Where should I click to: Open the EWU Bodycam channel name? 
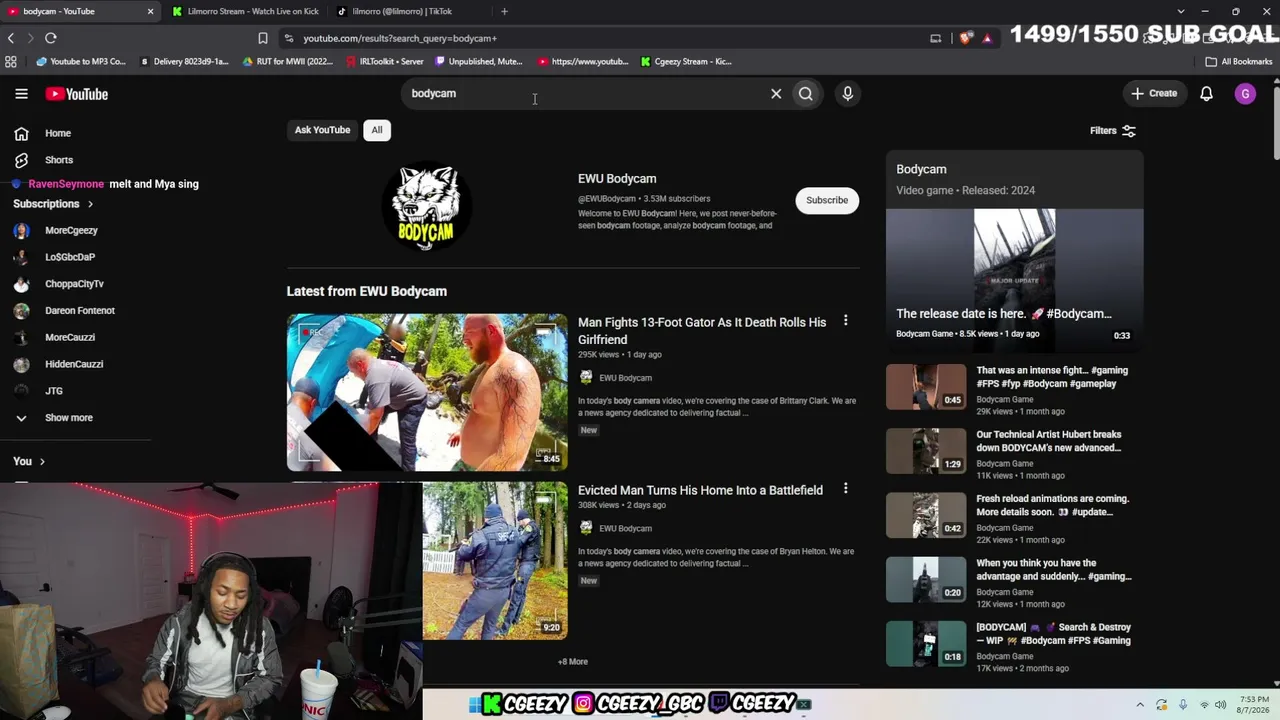point(617,179)
